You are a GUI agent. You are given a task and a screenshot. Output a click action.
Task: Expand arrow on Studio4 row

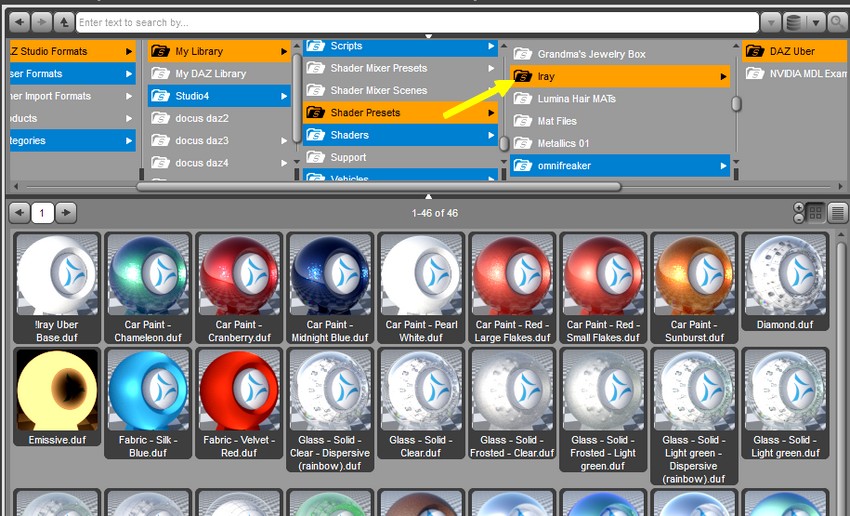click(x=284, y=96)
